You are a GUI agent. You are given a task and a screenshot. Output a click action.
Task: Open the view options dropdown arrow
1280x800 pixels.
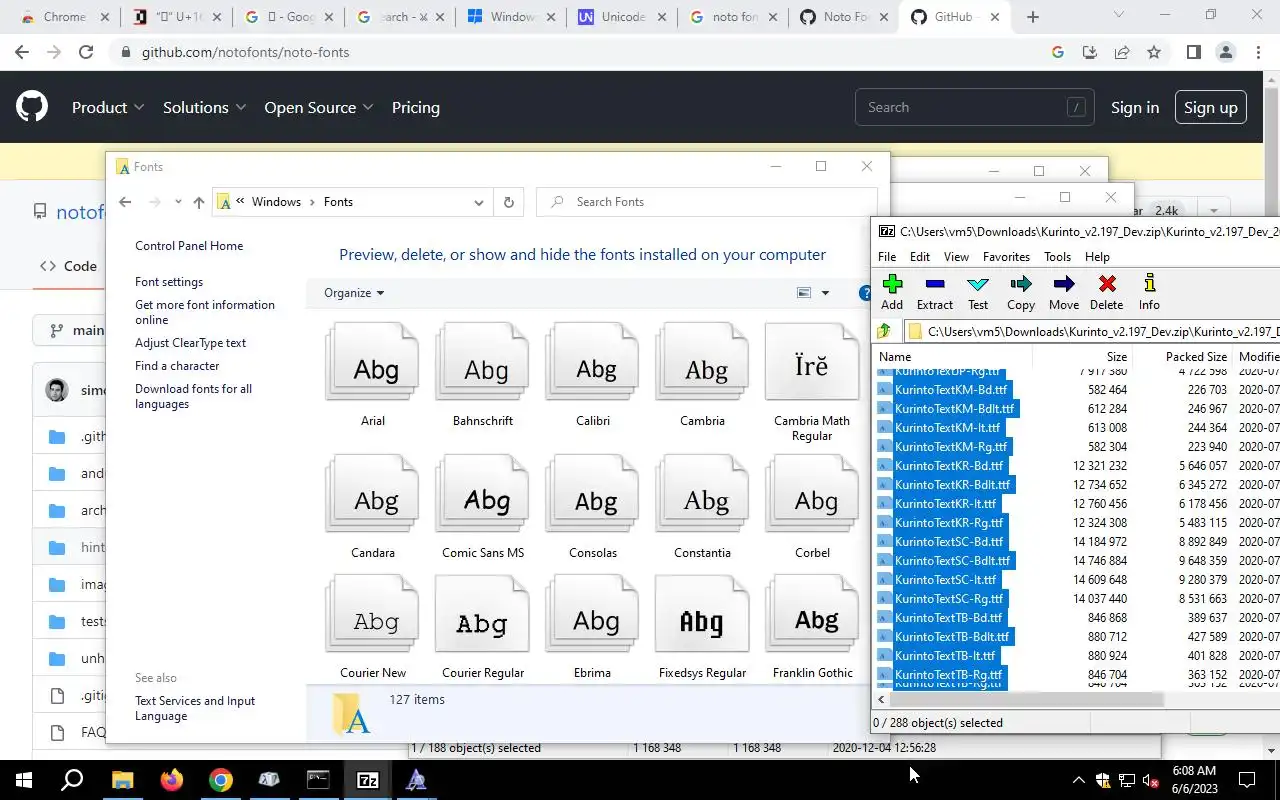825,293
